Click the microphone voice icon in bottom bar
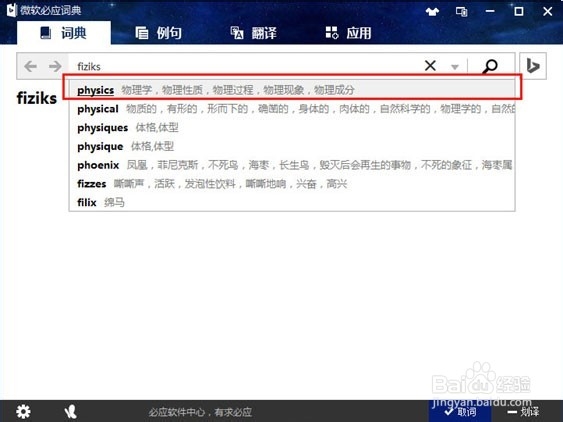This screenshot has height=422, width=563. click(x=70, y=412)
